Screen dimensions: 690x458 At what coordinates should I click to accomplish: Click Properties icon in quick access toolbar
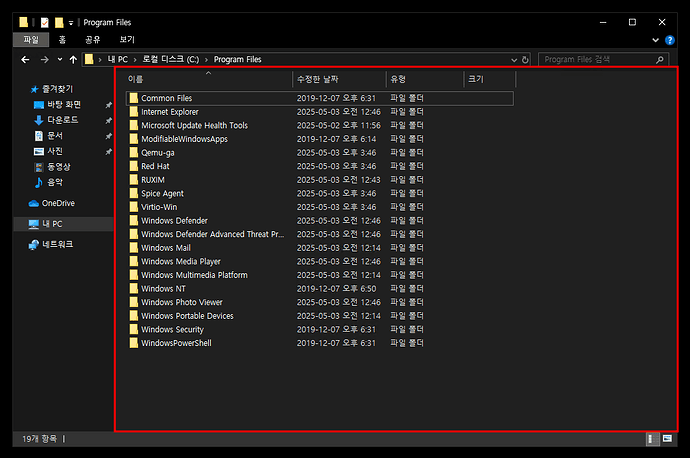pos(44,22)
